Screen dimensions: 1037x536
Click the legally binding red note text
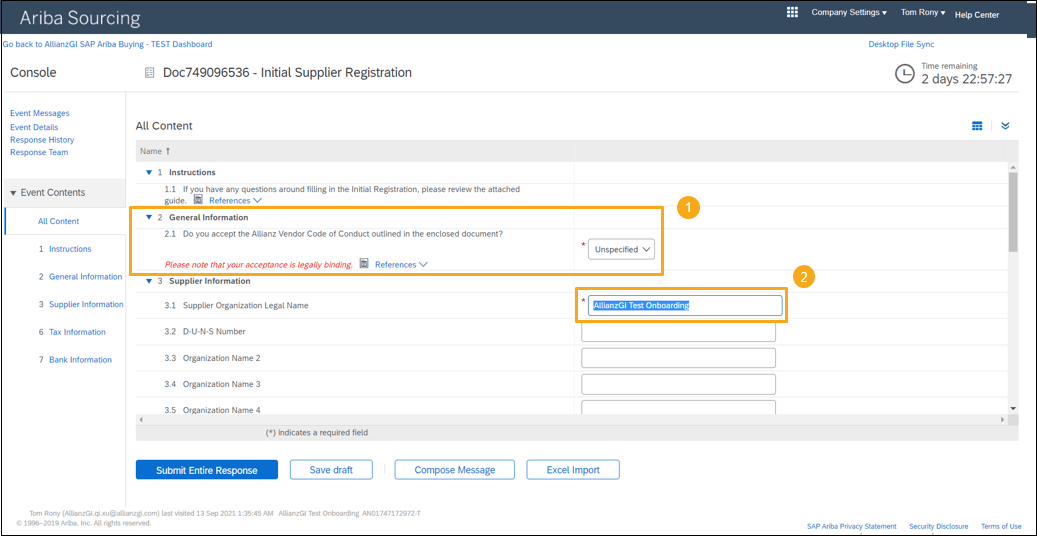click(259, 265)
